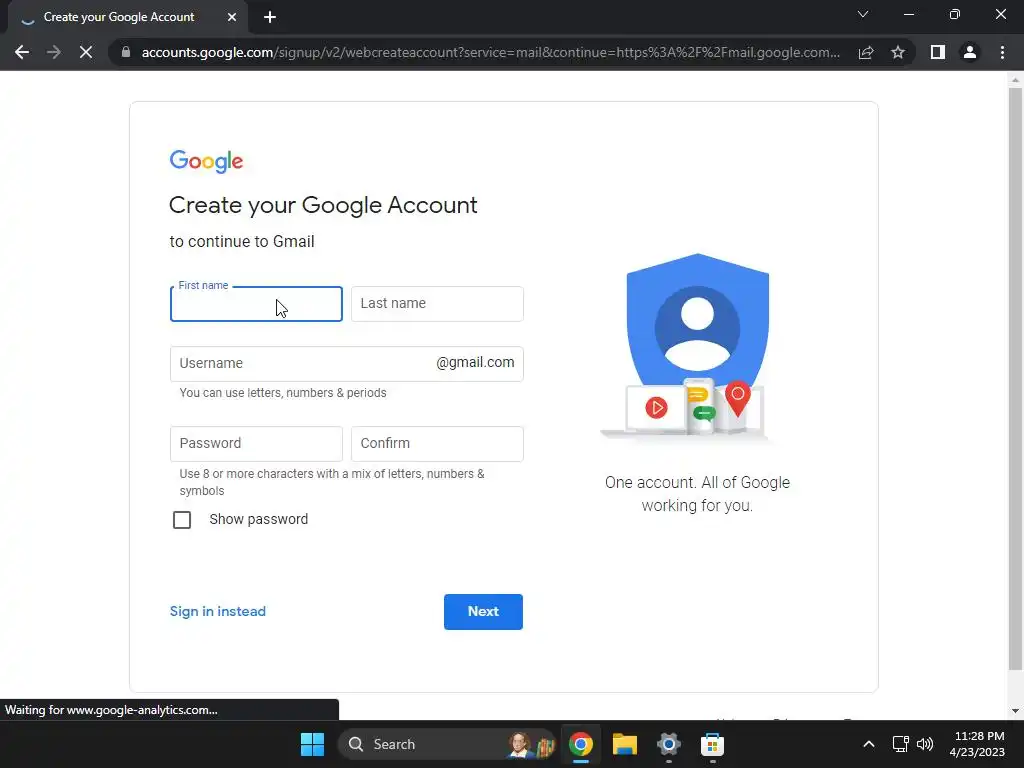Open the Settings gear in the taskbar
1024x768 pixels.
[x=669, y=744]
